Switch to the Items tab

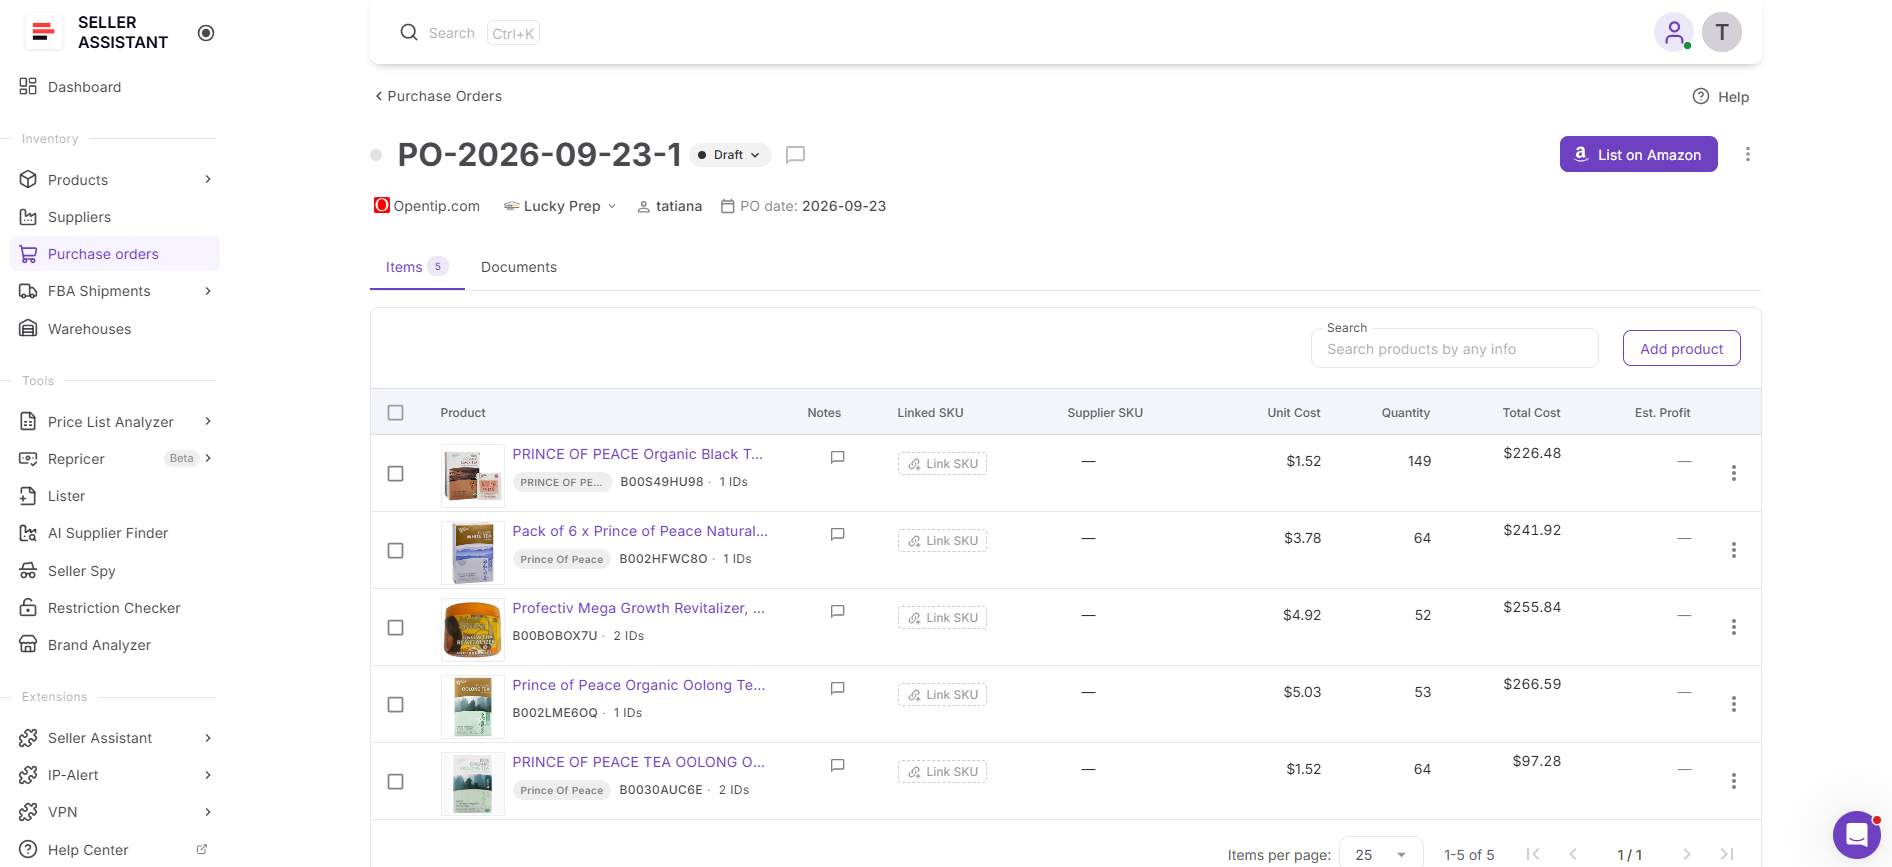(x=417, y=267)
